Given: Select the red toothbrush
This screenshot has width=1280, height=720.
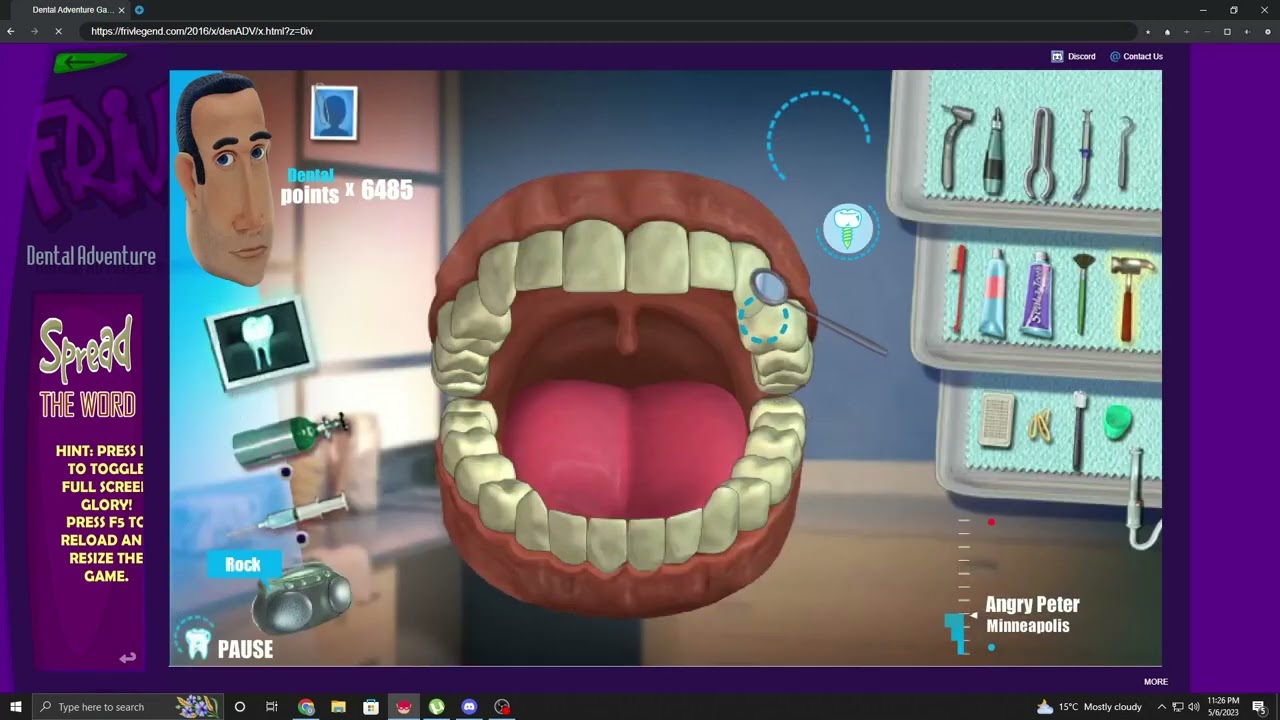Looking at the screenshot, I should point(960,289).
